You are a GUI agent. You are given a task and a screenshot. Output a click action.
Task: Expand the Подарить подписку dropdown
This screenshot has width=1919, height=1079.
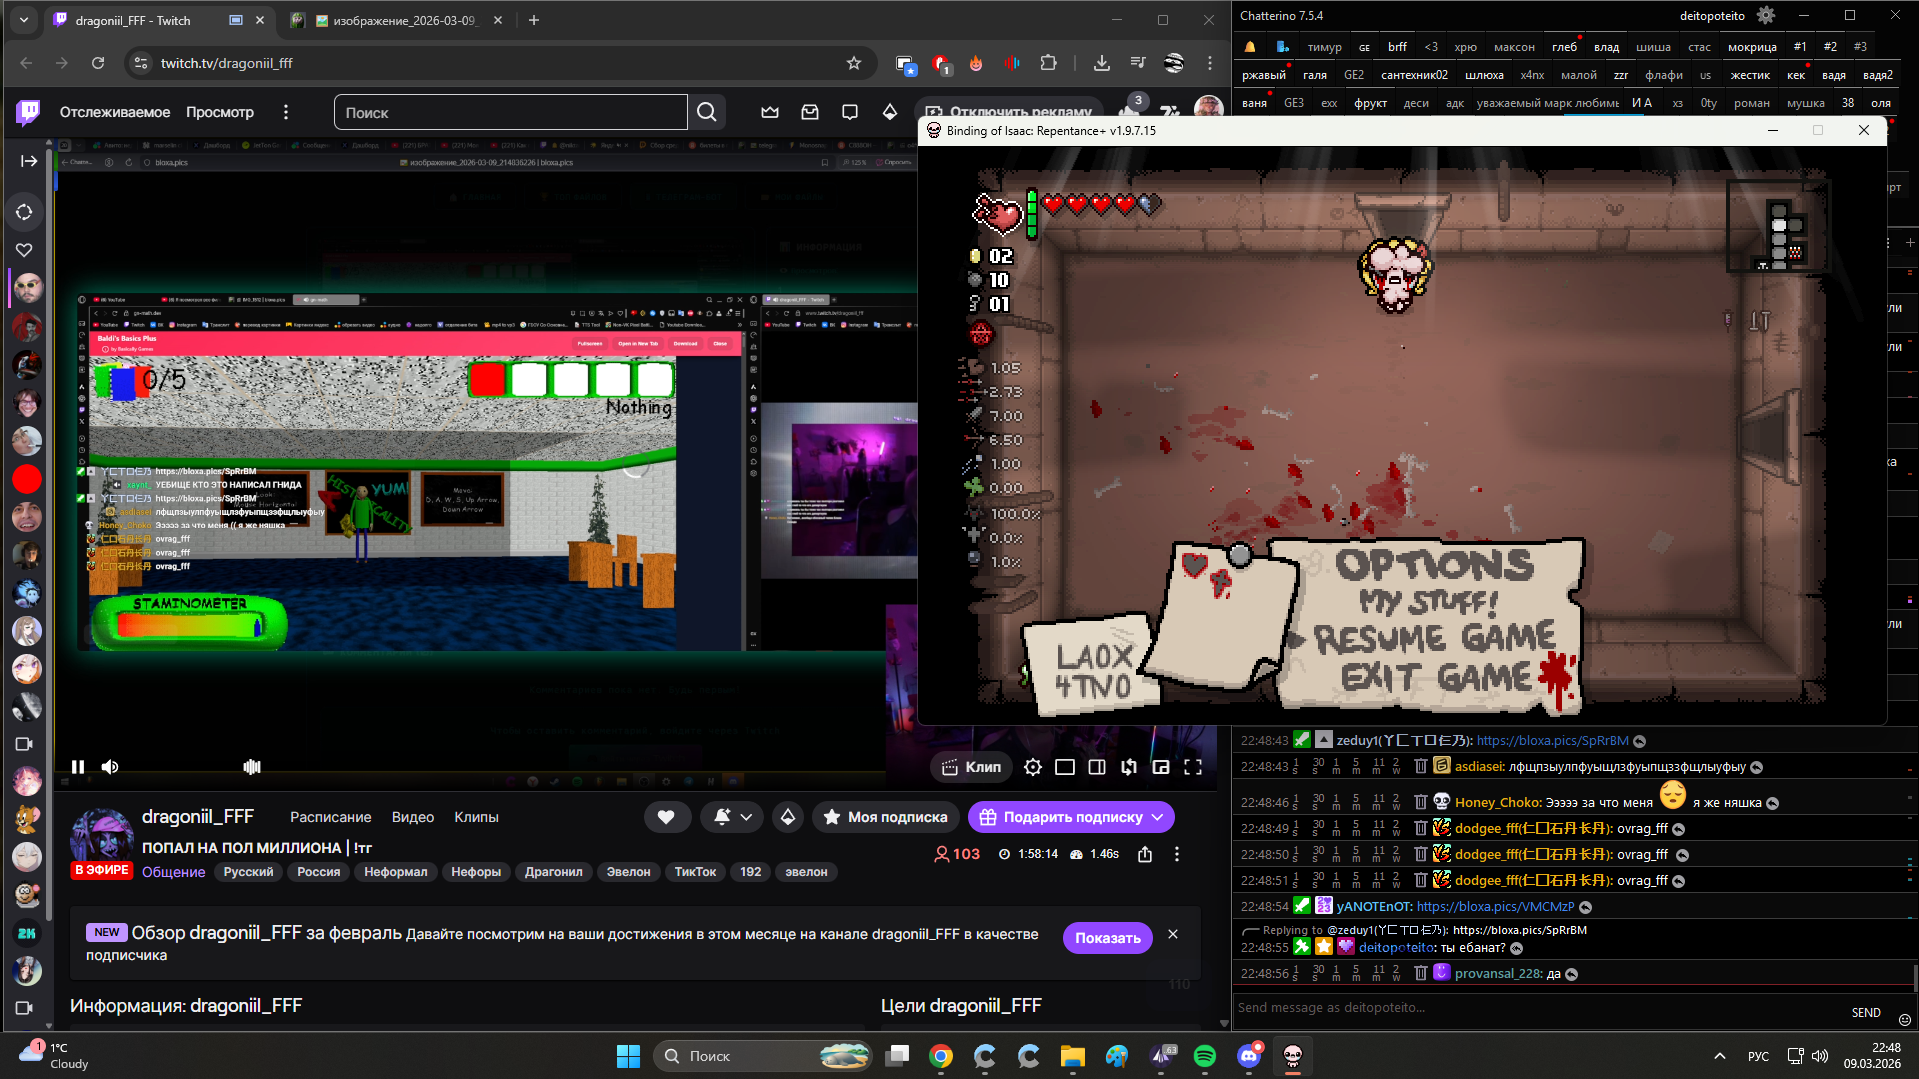tap(1158, 817)
